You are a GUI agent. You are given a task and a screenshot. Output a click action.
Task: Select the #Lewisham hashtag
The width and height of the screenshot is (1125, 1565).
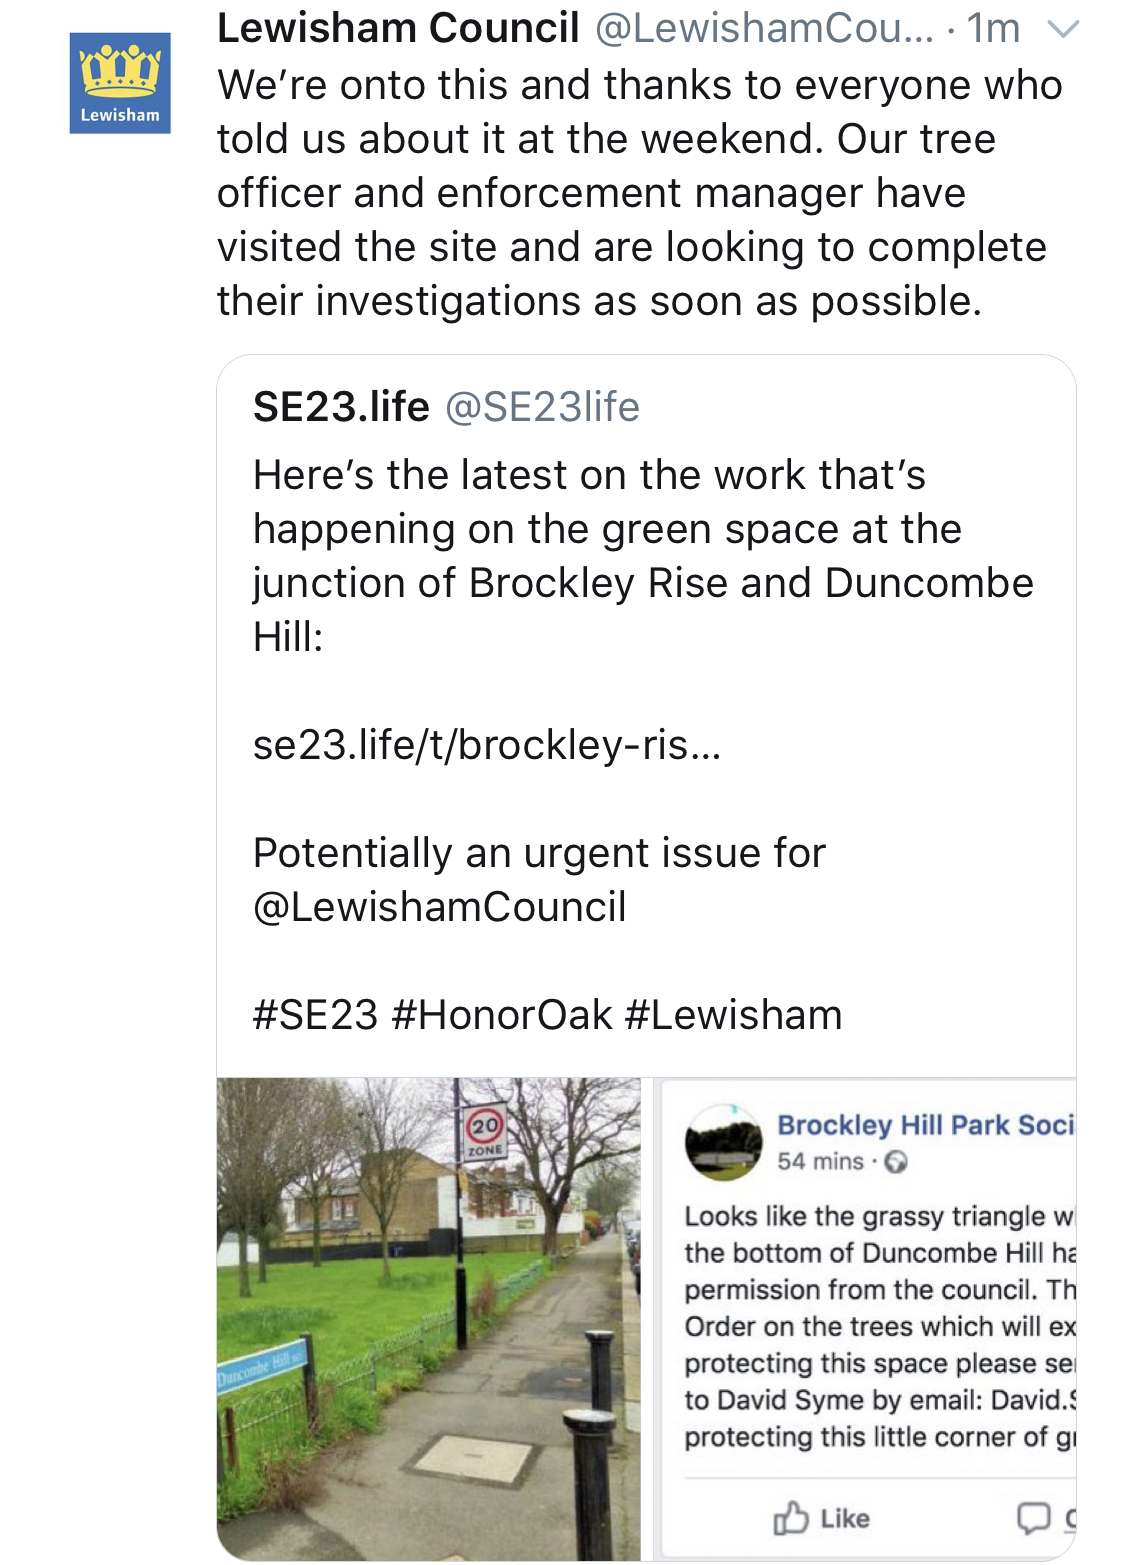tap(733, 1015)
